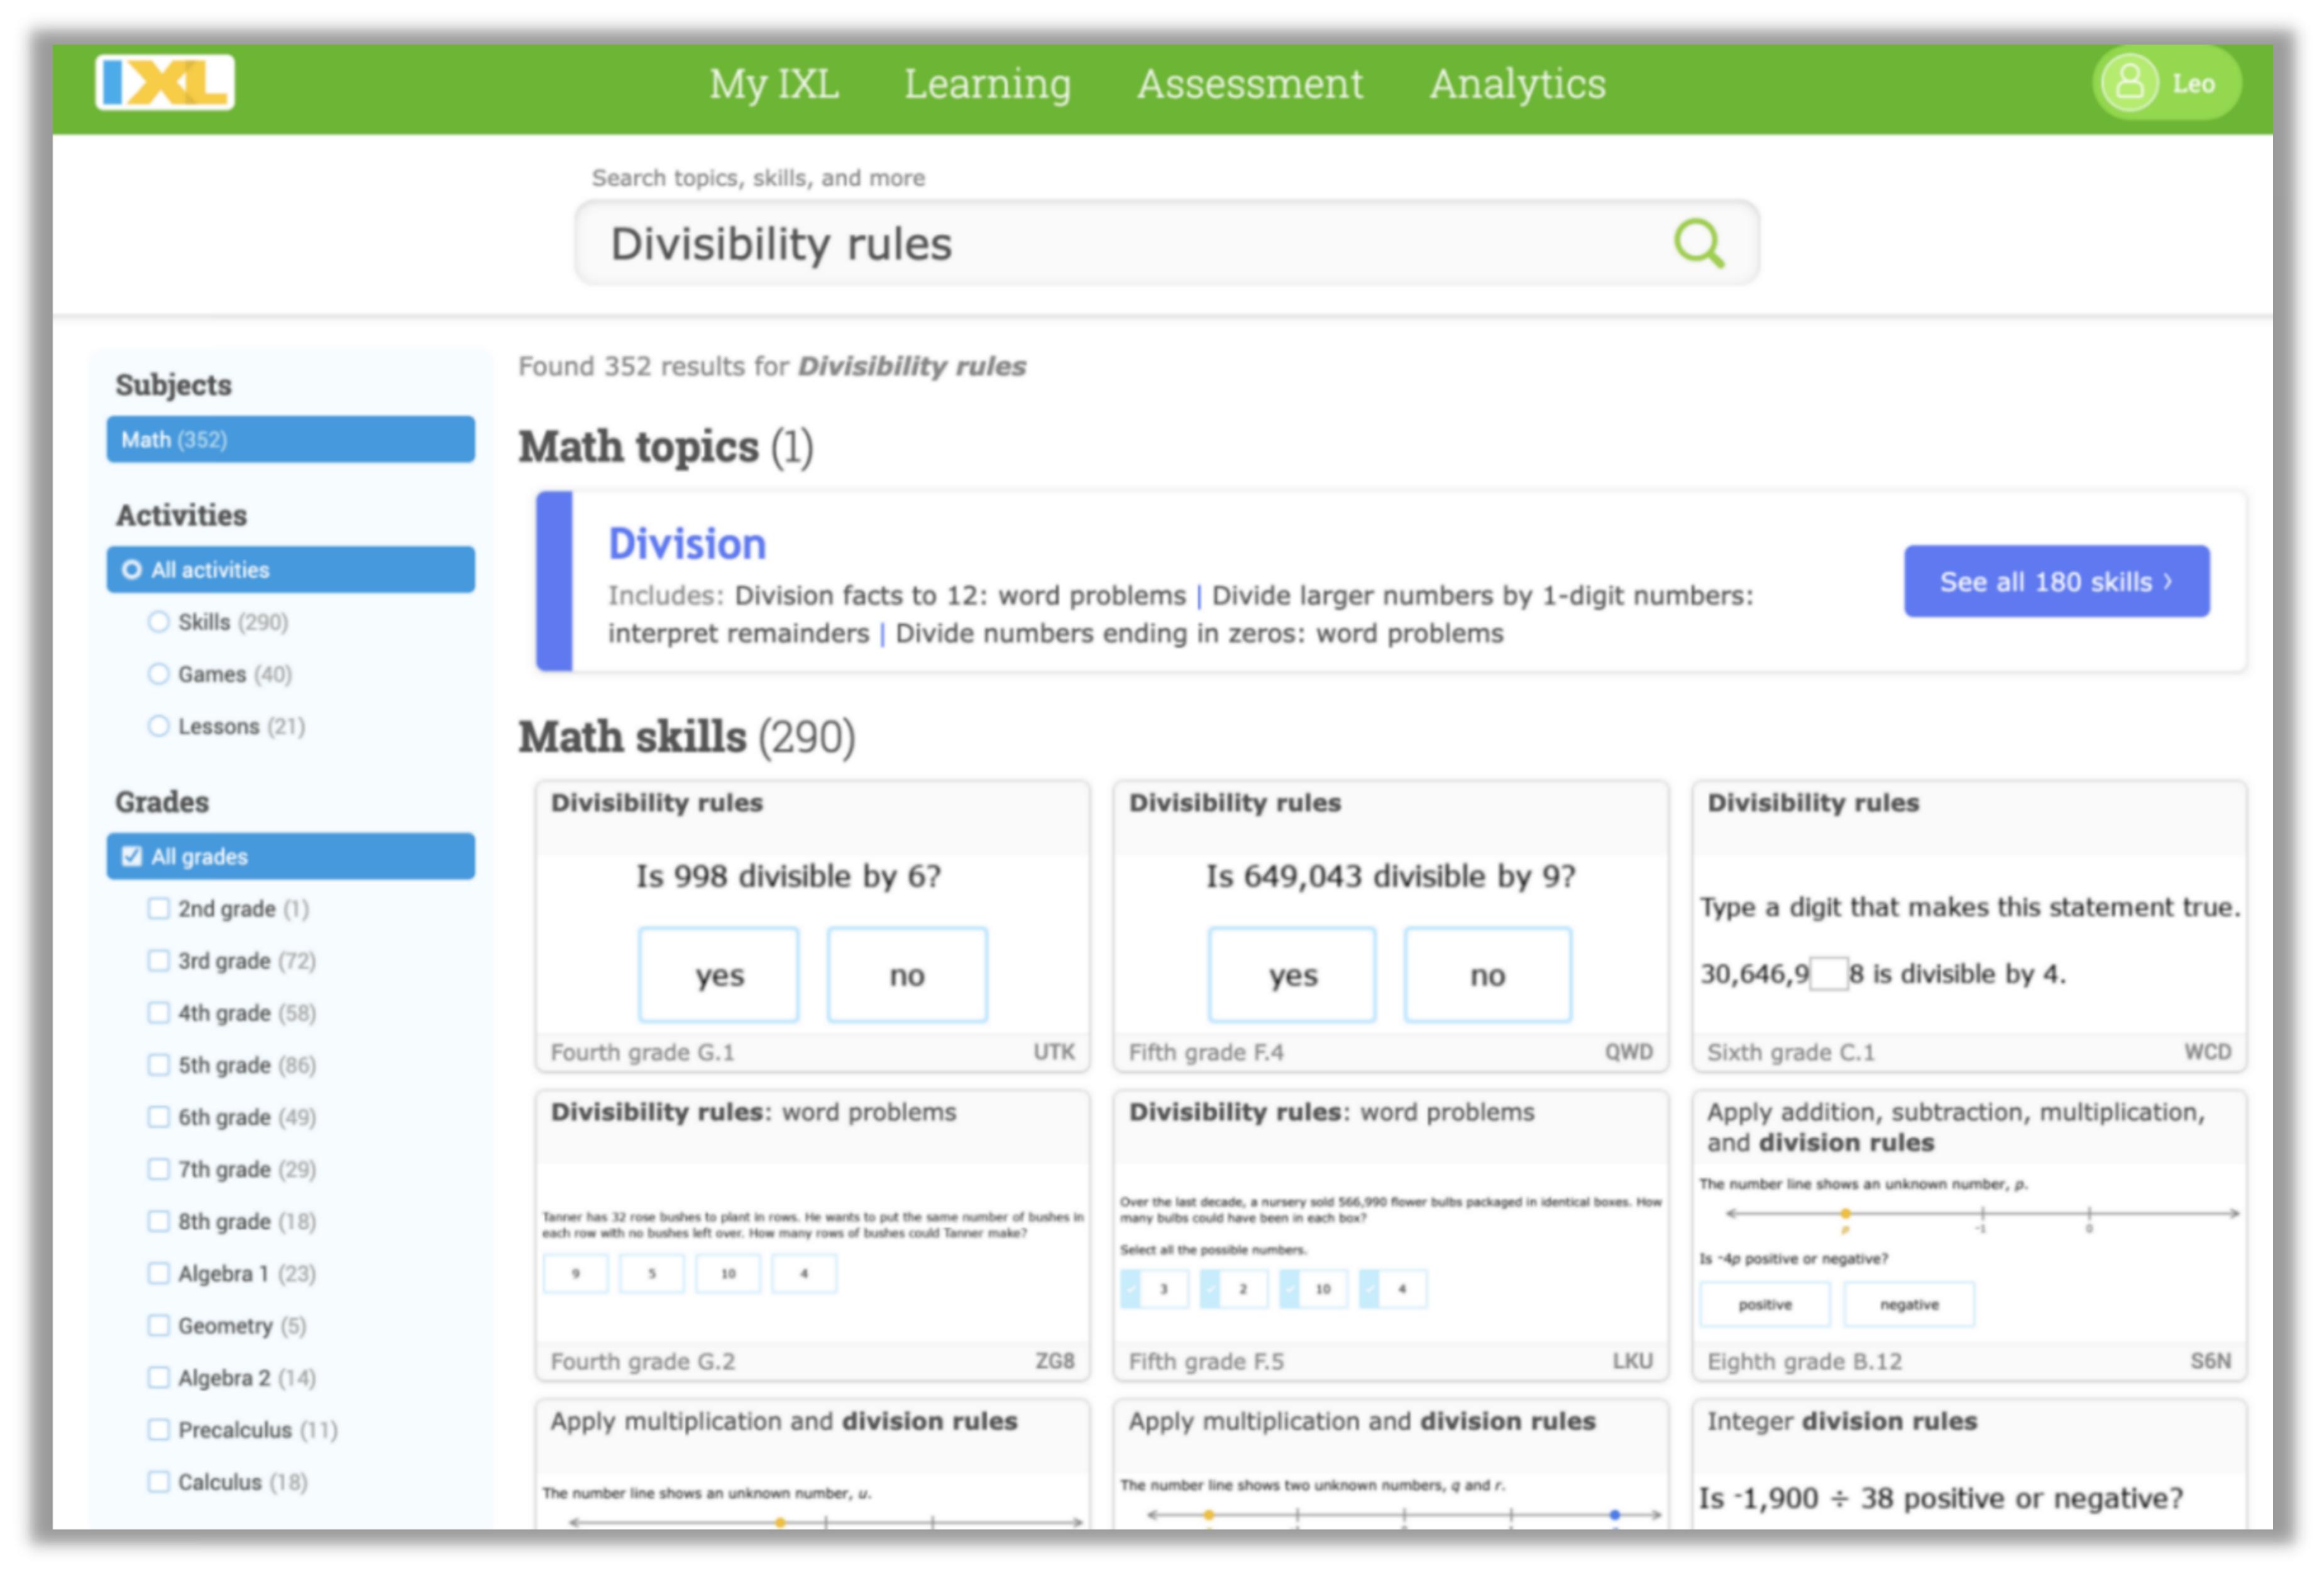Click the missing digit box in 30,646,9_8

click(x=1828, y=973)
